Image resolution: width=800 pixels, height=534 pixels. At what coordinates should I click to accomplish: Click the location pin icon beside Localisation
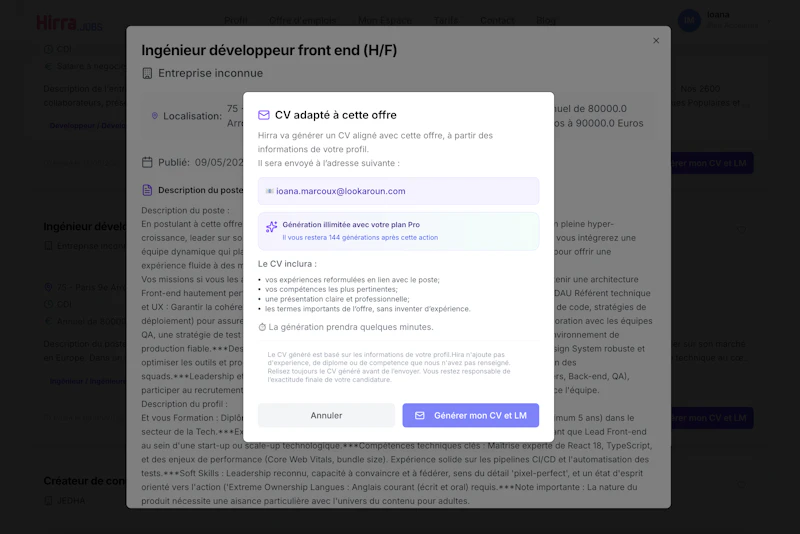point(155,116)
